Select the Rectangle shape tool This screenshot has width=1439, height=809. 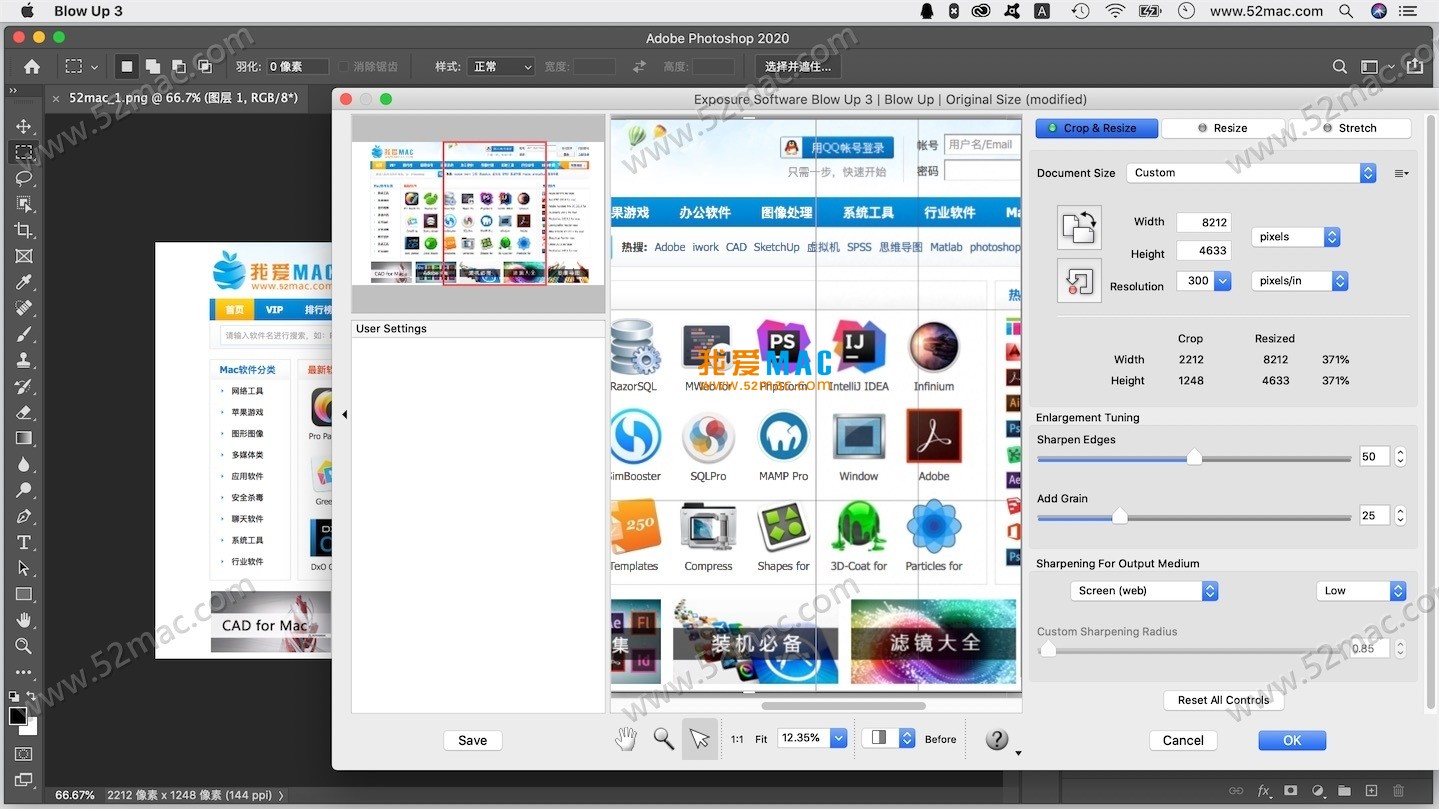point(23,594)
